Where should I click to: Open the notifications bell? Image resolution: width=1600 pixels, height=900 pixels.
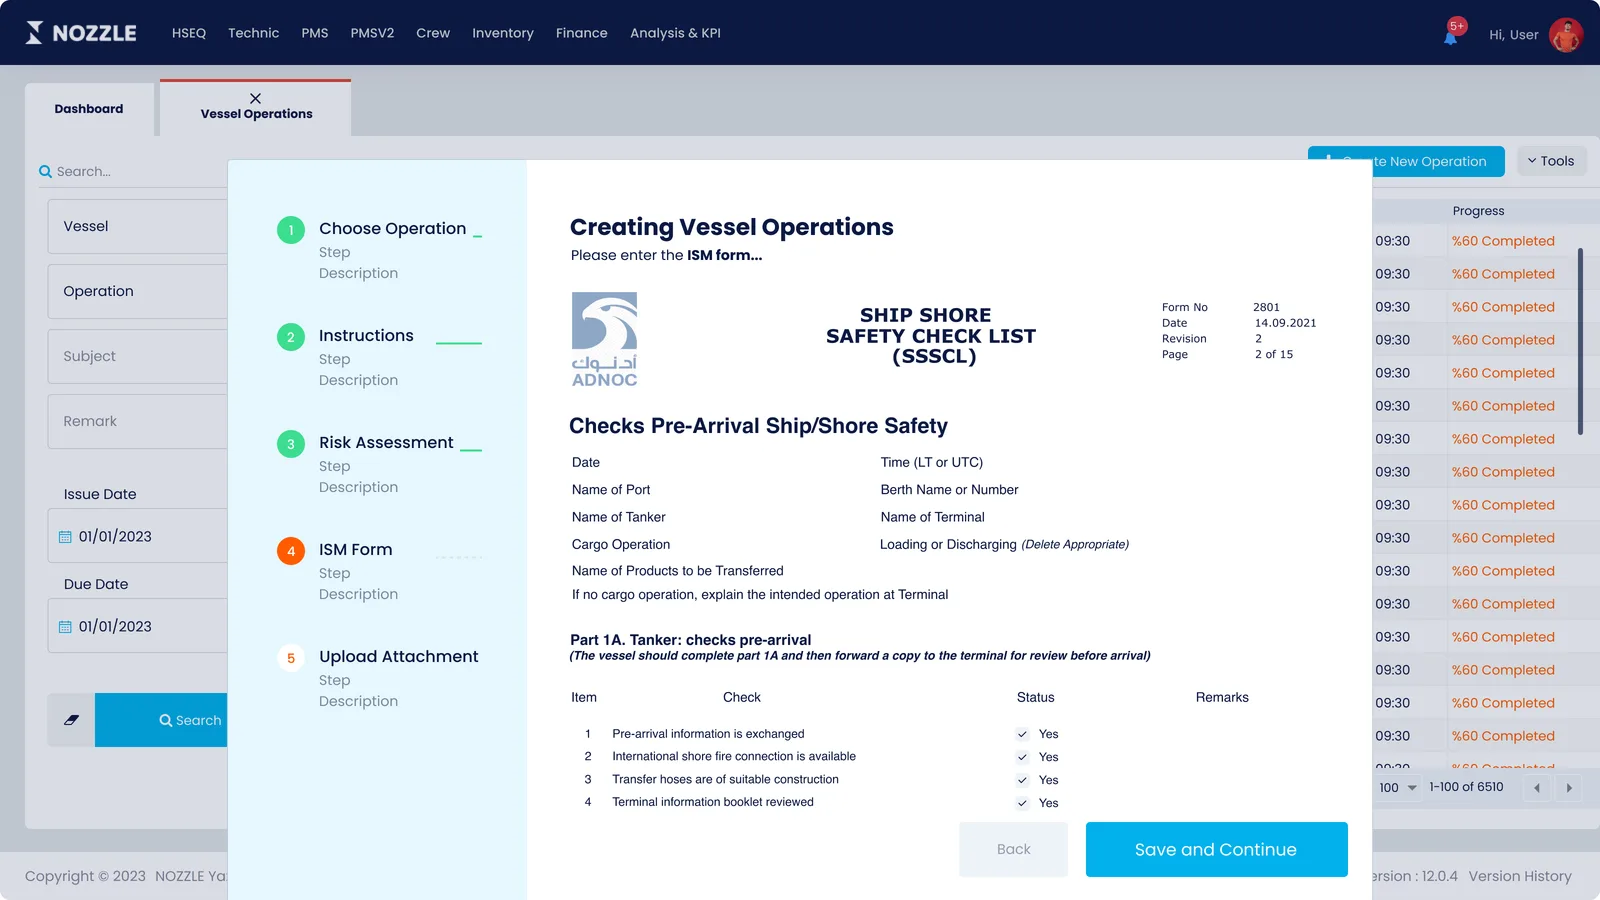pos(1451,36)
